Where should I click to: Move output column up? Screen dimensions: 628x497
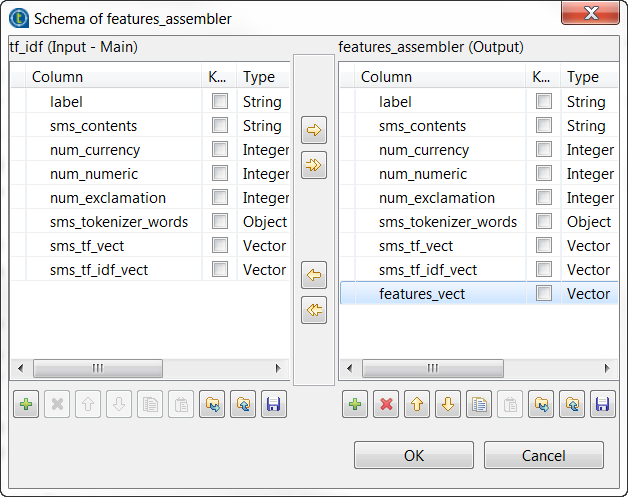[x=415, y=404]
